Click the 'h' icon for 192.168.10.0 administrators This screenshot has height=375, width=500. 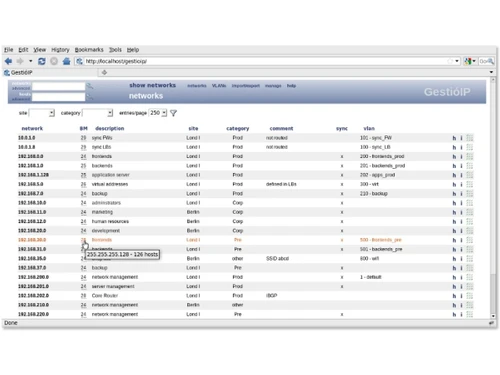[454, 203]
